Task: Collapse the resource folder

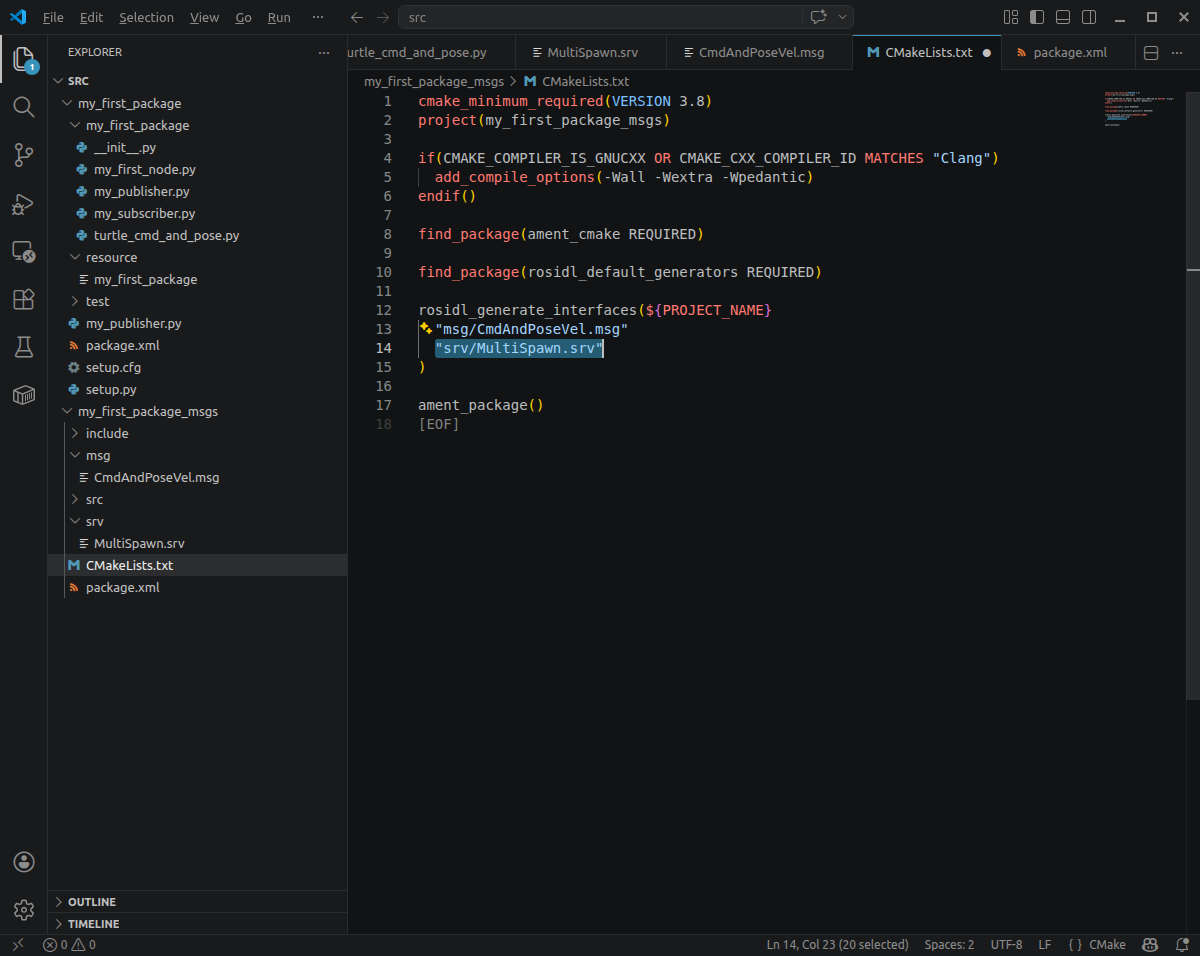Action: 75,257
